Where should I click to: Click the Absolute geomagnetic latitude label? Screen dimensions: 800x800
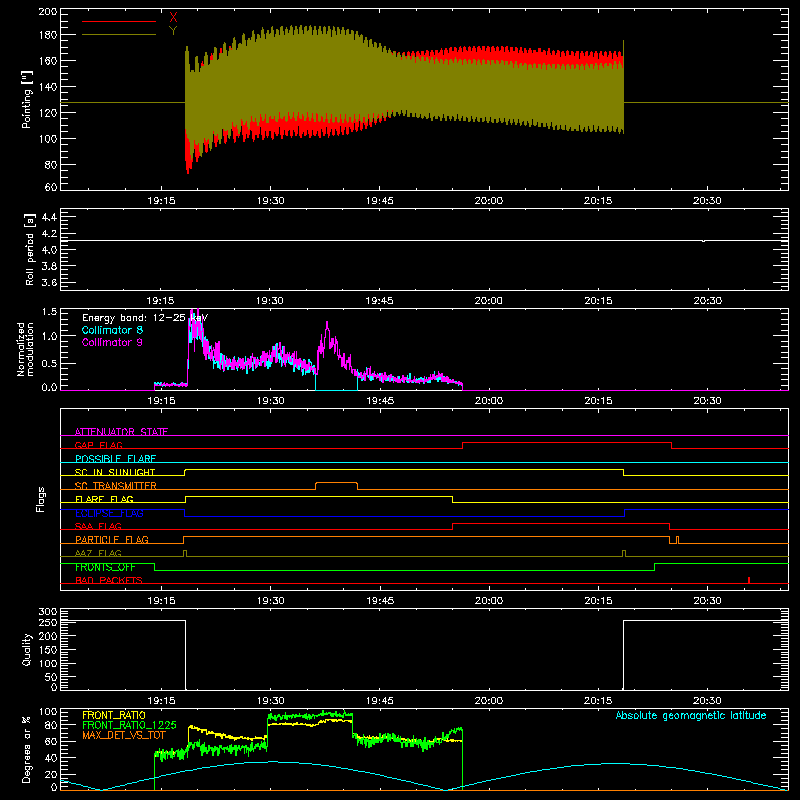tap(691, 715)
